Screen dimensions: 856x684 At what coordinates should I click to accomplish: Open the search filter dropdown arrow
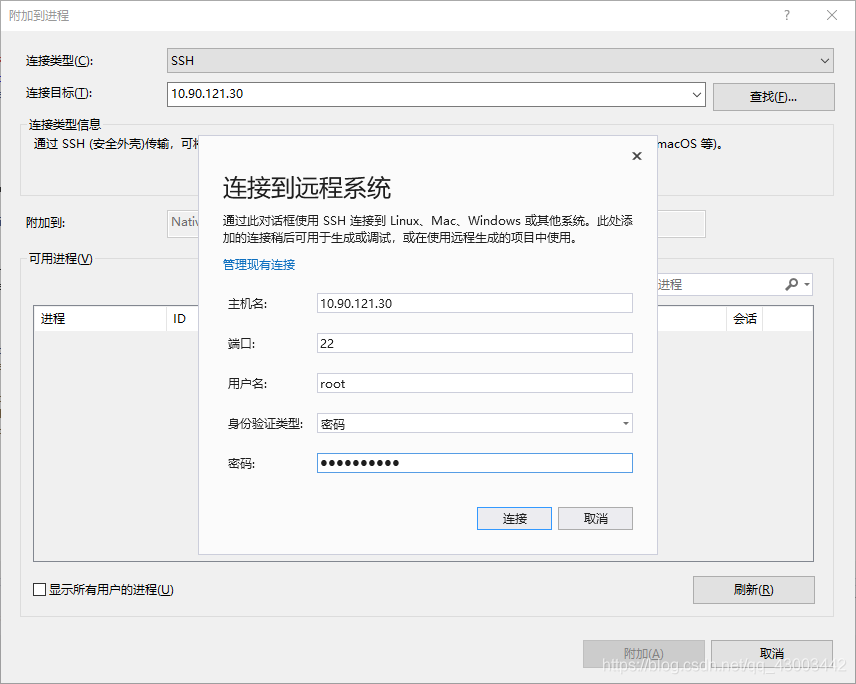click(x=806, y=284)
